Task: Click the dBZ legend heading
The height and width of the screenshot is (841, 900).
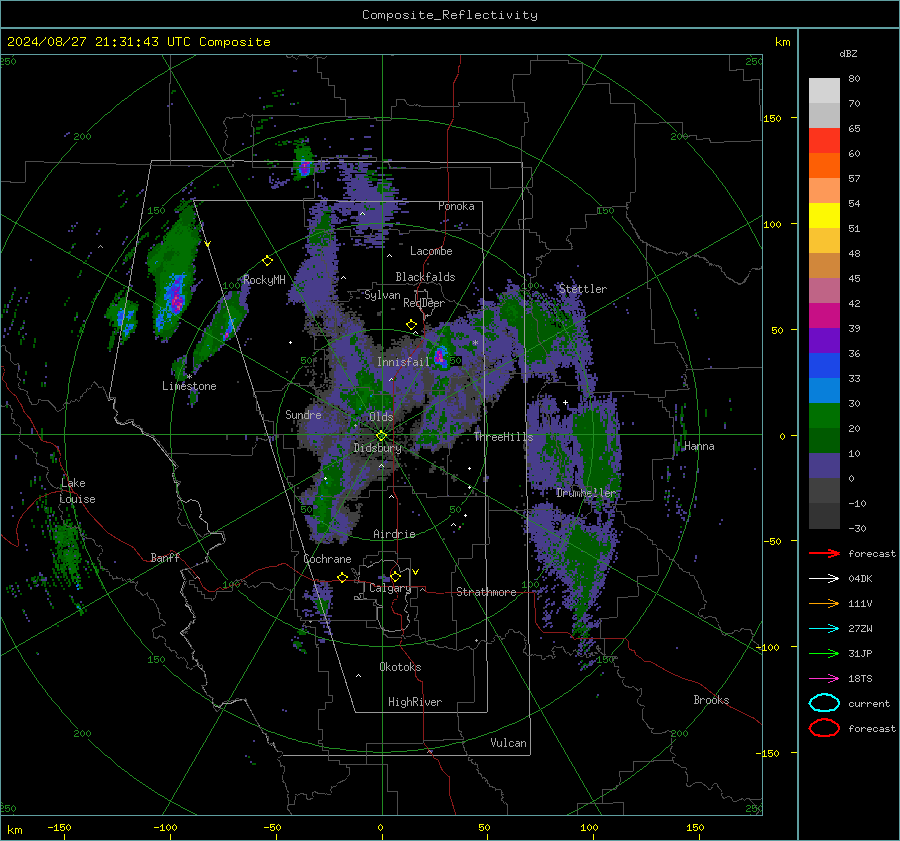Action: 848,53
